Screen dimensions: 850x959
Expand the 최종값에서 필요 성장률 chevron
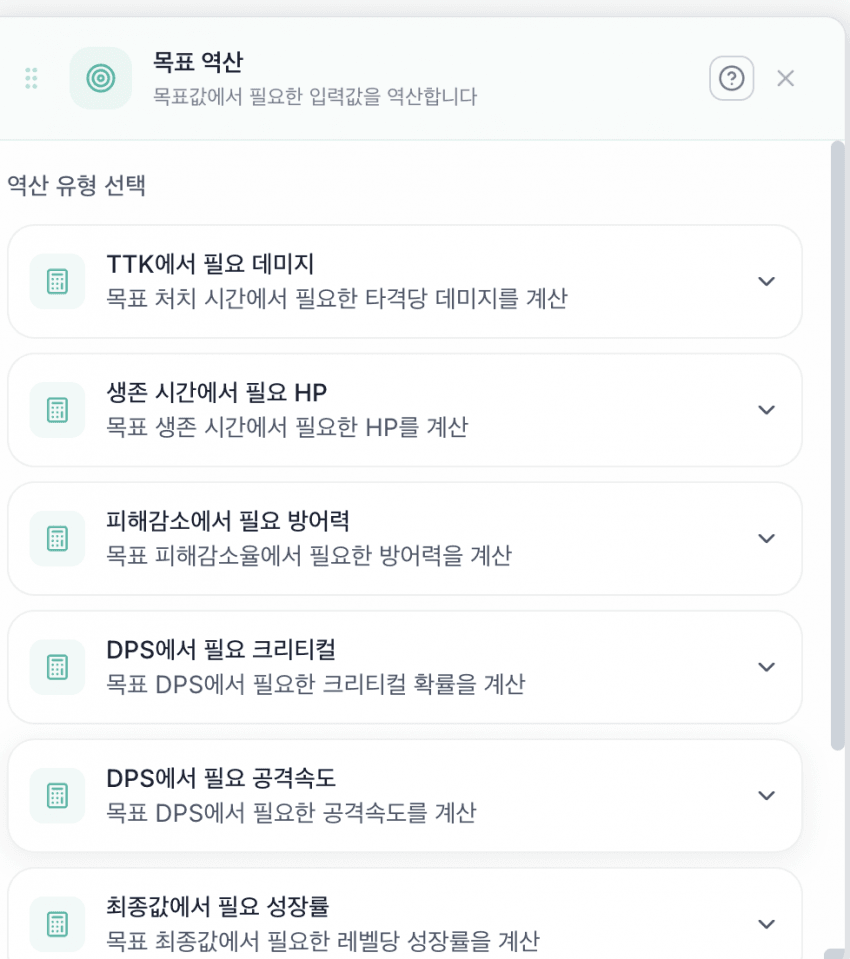(x=766, y=924)
